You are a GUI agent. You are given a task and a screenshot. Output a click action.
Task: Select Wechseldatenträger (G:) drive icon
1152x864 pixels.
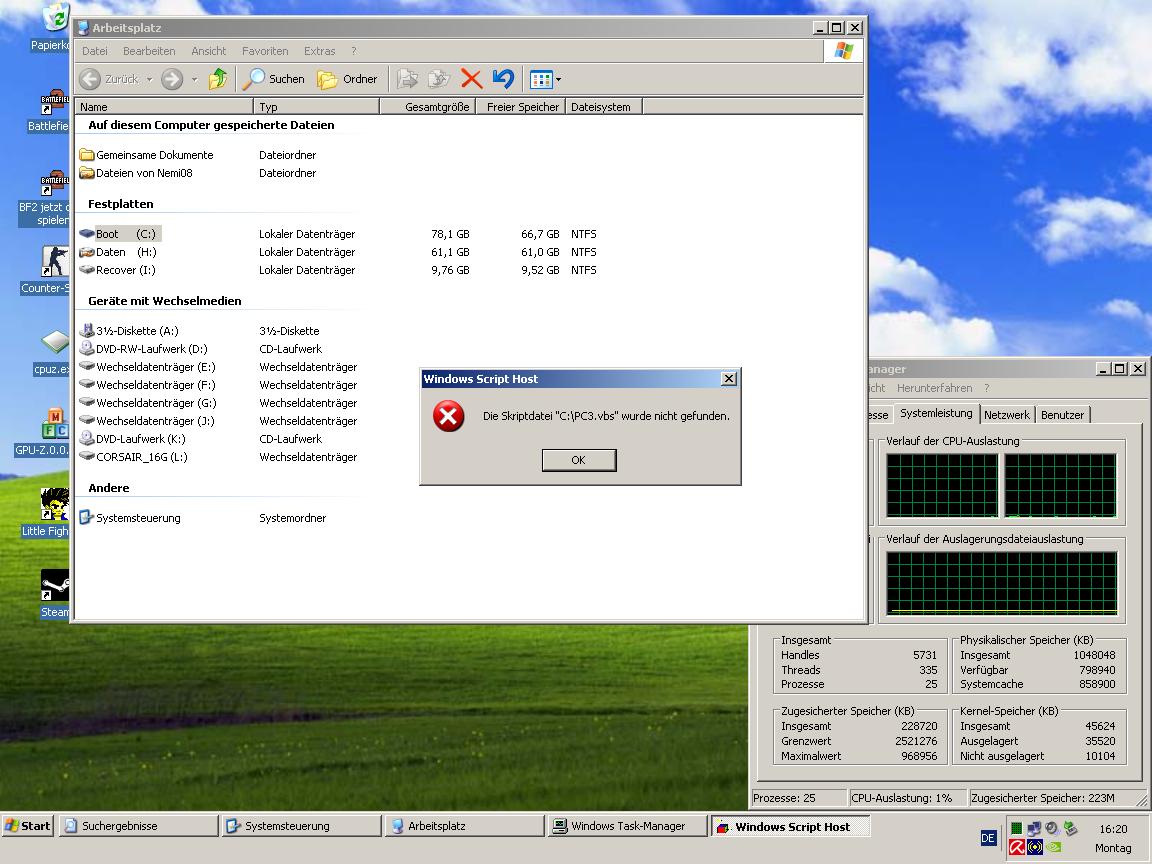[x=87, y=403]
